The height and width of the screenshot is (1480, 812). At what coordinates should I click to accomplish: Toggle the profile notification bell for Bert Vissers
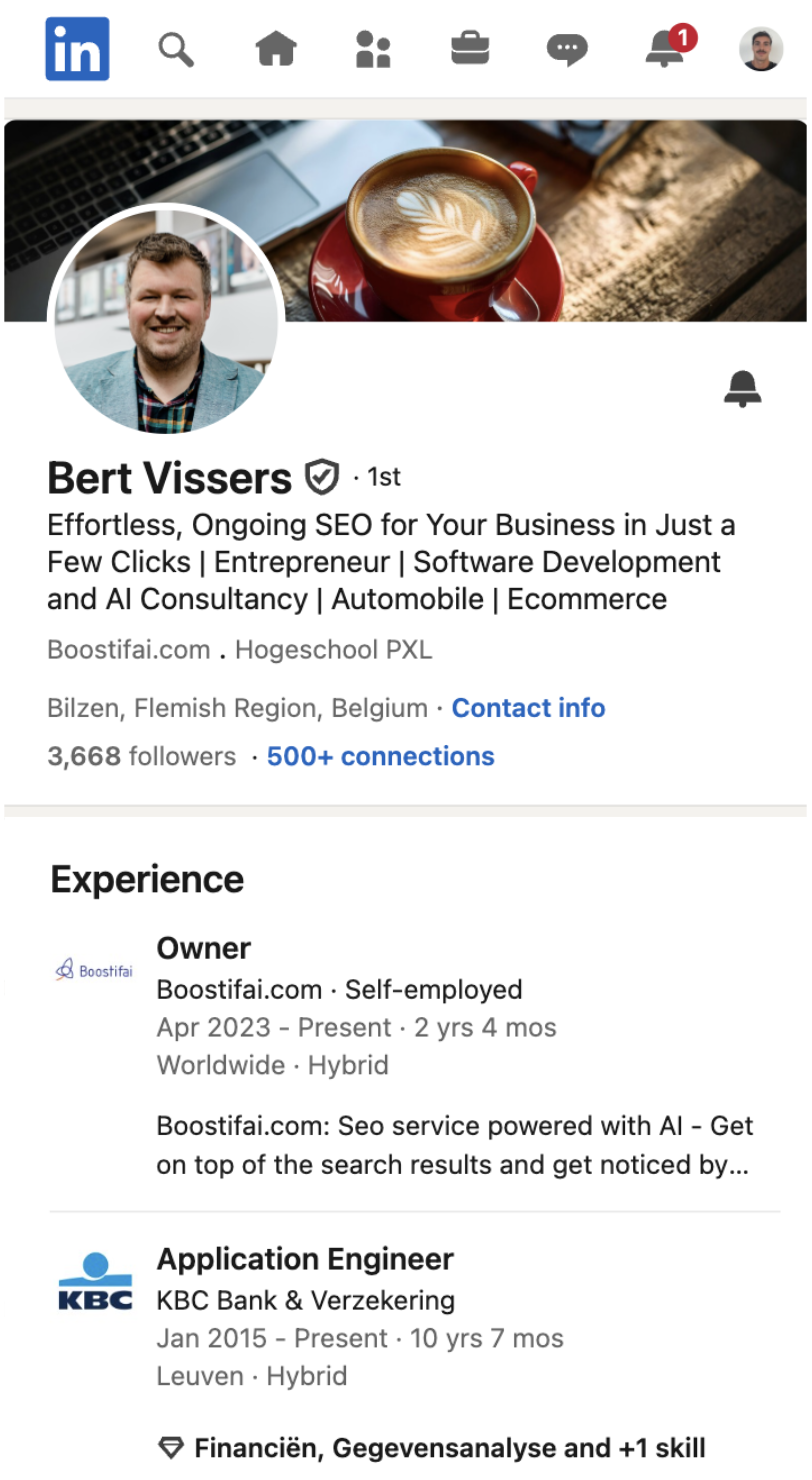click(x=742, y=388)
